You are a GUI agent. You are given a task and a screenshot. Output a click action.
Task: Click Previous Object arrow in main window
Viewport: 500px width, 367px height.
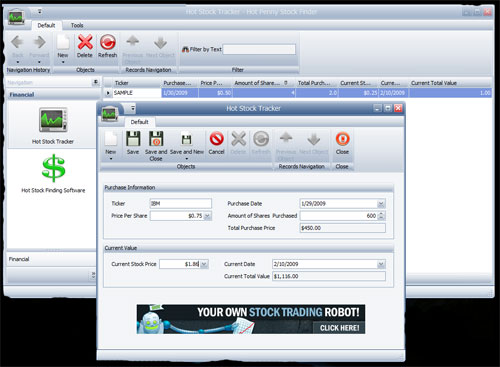133,41
